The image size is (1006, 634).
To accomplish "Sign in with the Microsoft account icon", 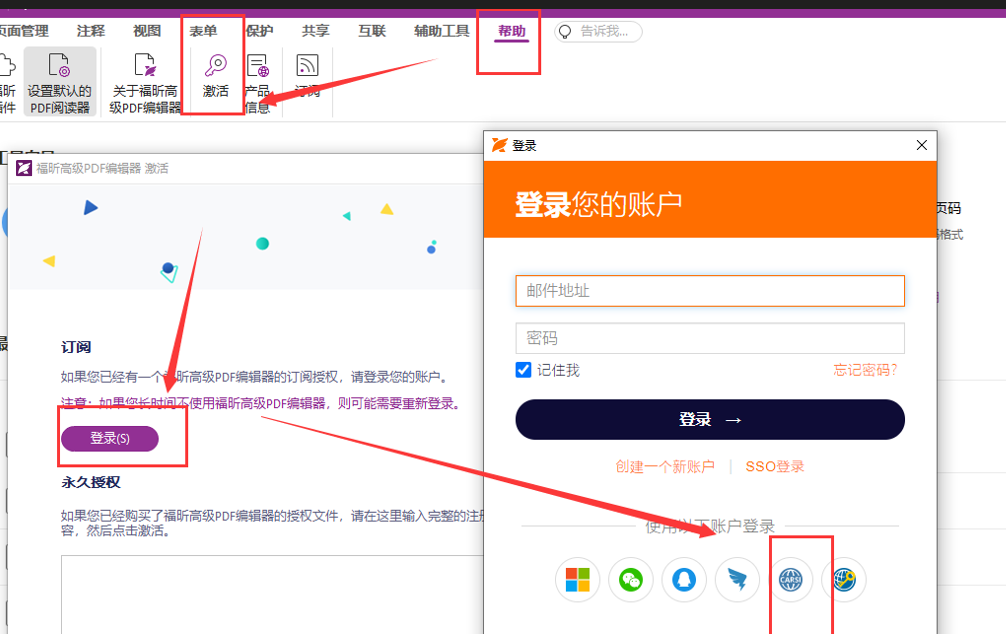I will click(x=577, y=580).
